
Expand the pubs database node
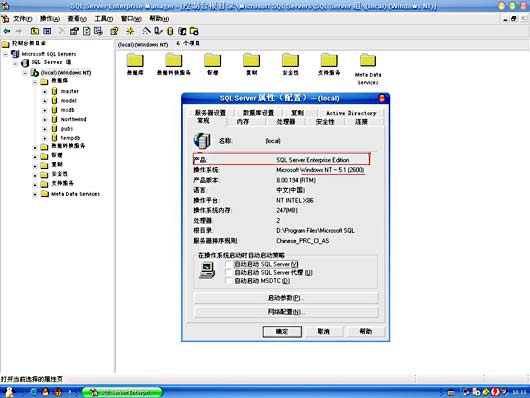44,129
